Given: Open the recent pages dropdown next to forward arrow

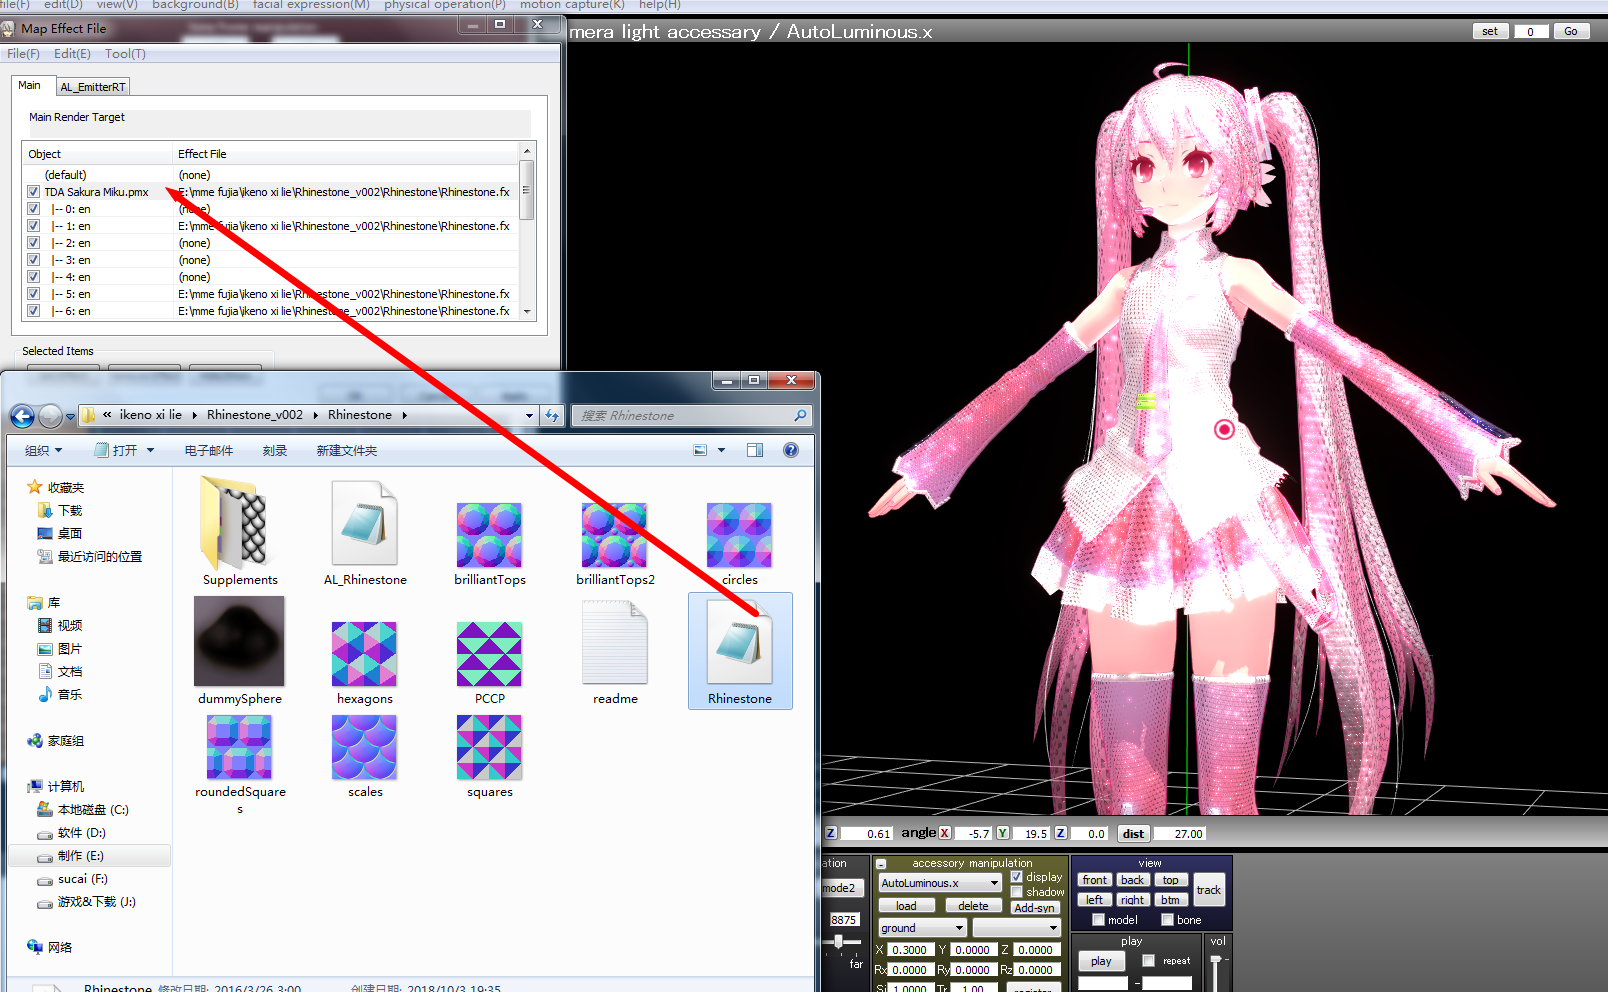Looking at the screenshot, I should point(70,416).
